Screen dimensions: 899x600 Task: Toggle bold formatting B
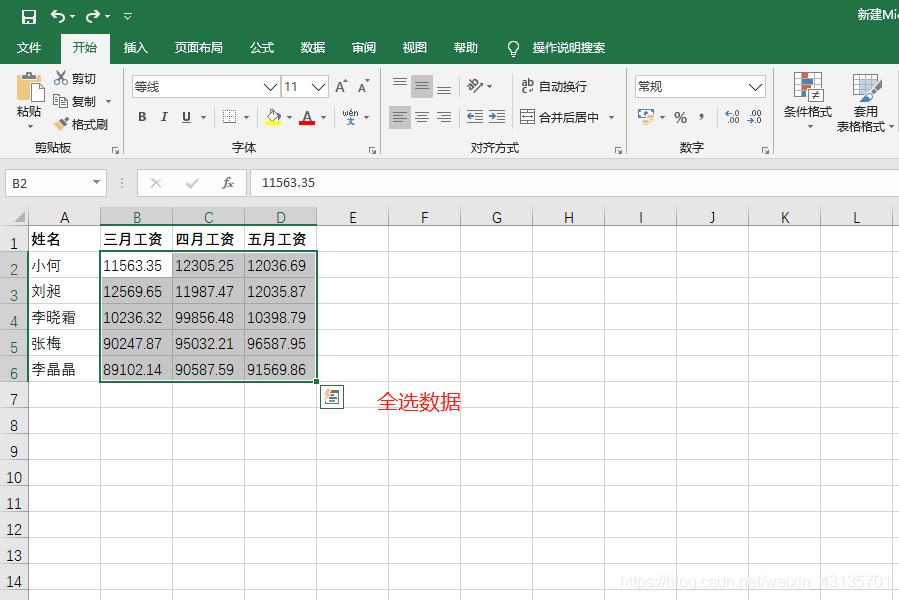pos(142,117)
